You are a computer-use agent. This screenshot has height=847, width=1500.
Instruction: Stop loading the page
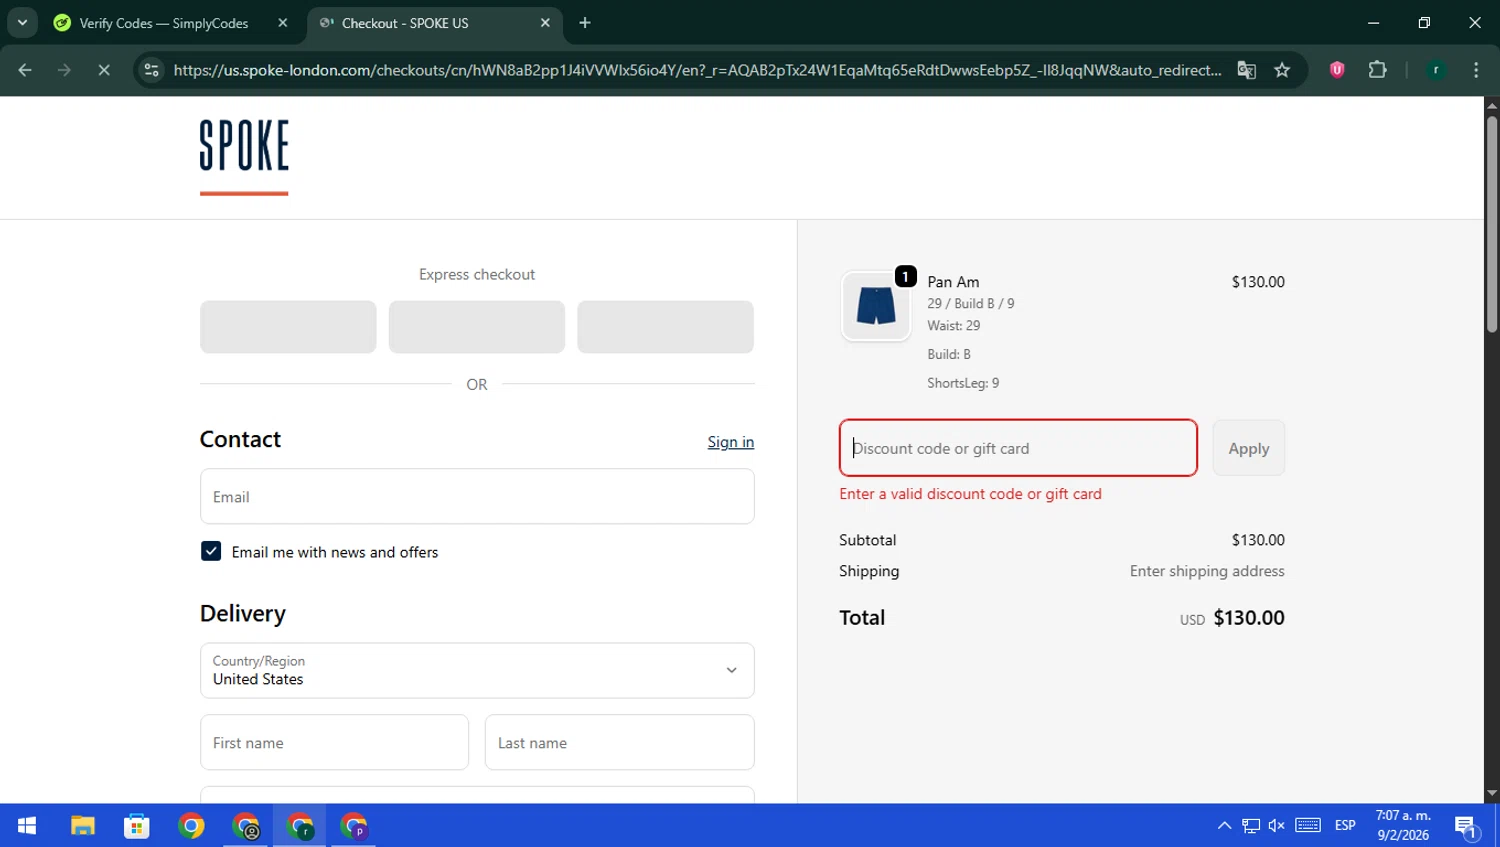pos(103,70)
